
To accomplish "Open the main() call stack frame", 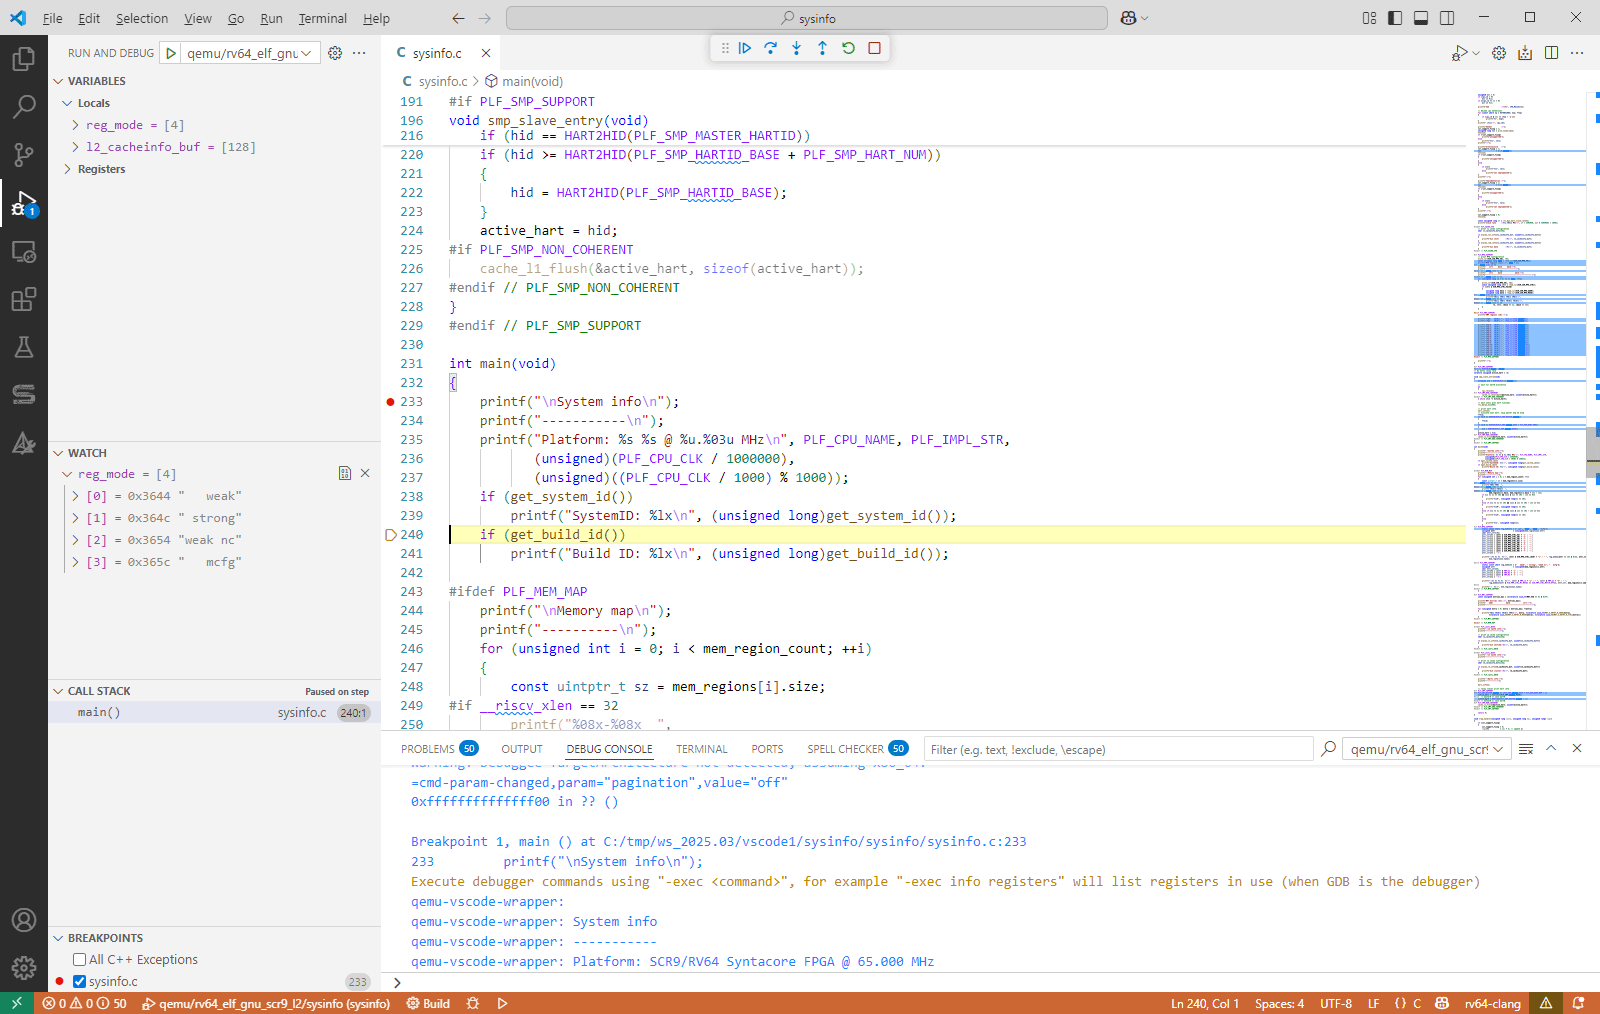I will click(x=214, y=712).
